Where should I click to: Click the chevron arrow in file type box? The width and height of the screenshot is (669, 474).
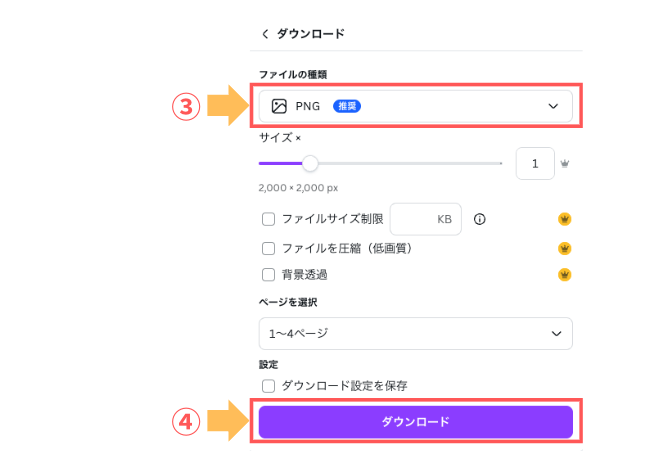coord(553,106)
